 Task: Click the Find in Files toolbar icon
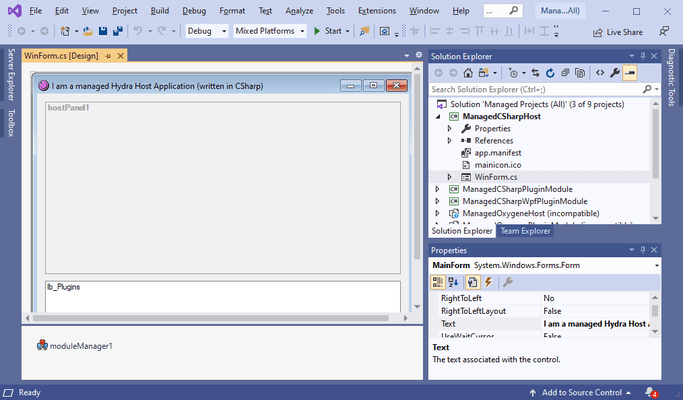(364, 31)
